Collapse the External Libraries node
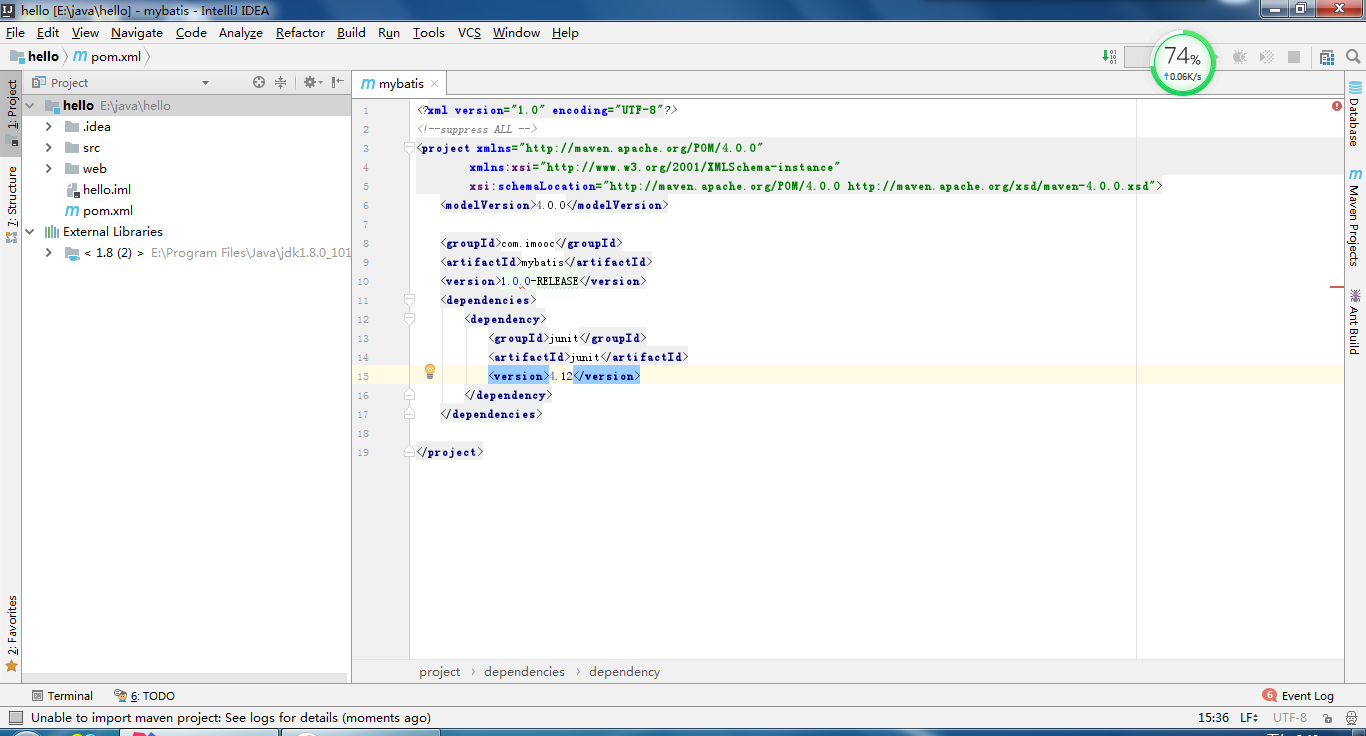Viewport: 1366px width, 736px height. [x=30, y=232]
